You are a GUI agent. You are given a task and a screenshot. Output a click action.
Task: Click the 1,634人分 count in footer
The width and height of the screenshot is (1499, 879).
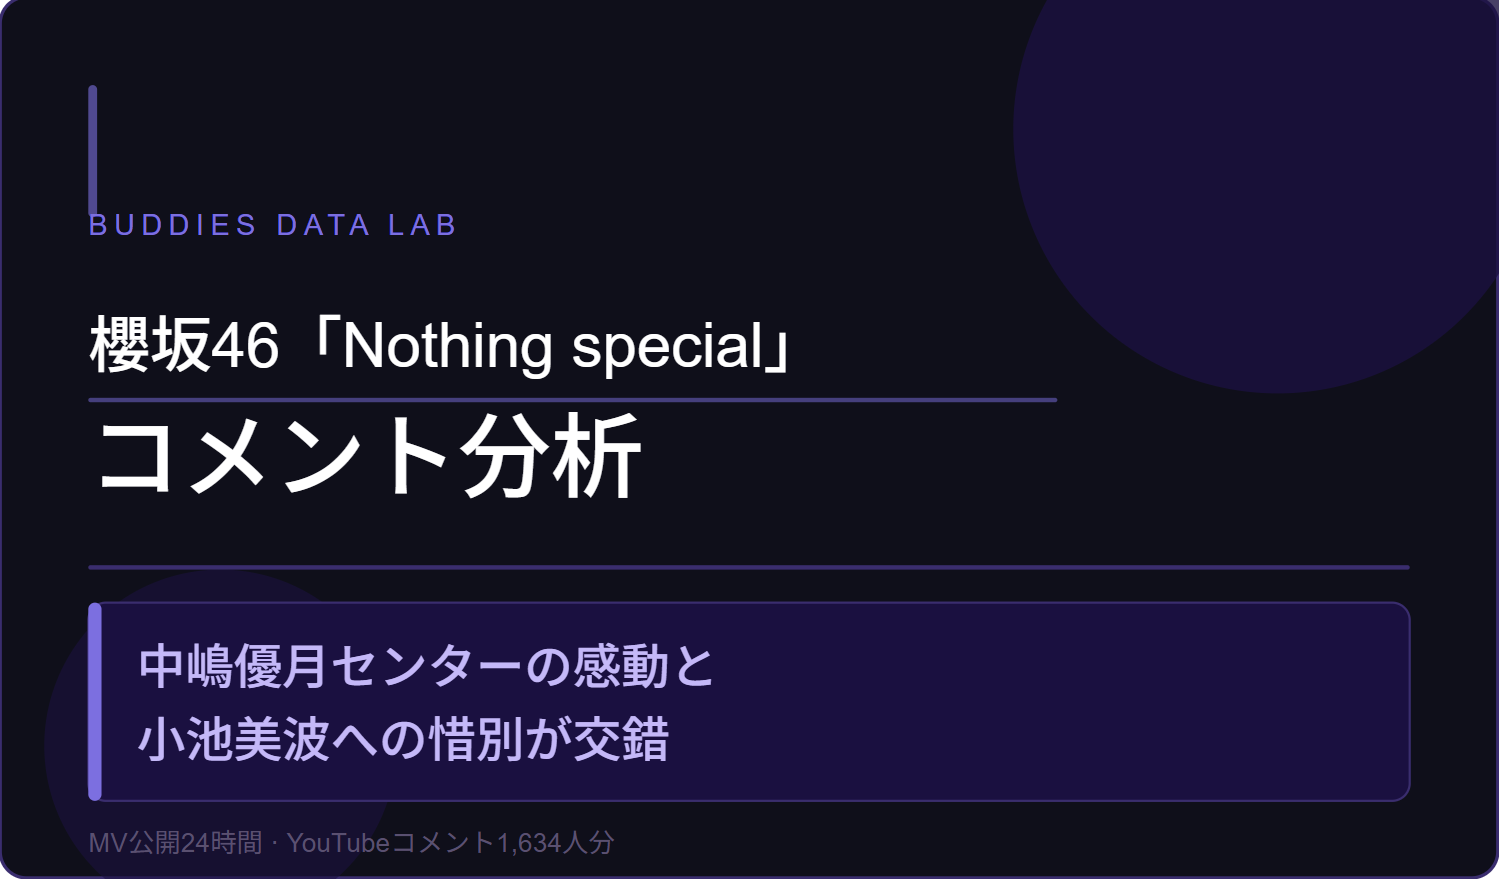(556, 843)
